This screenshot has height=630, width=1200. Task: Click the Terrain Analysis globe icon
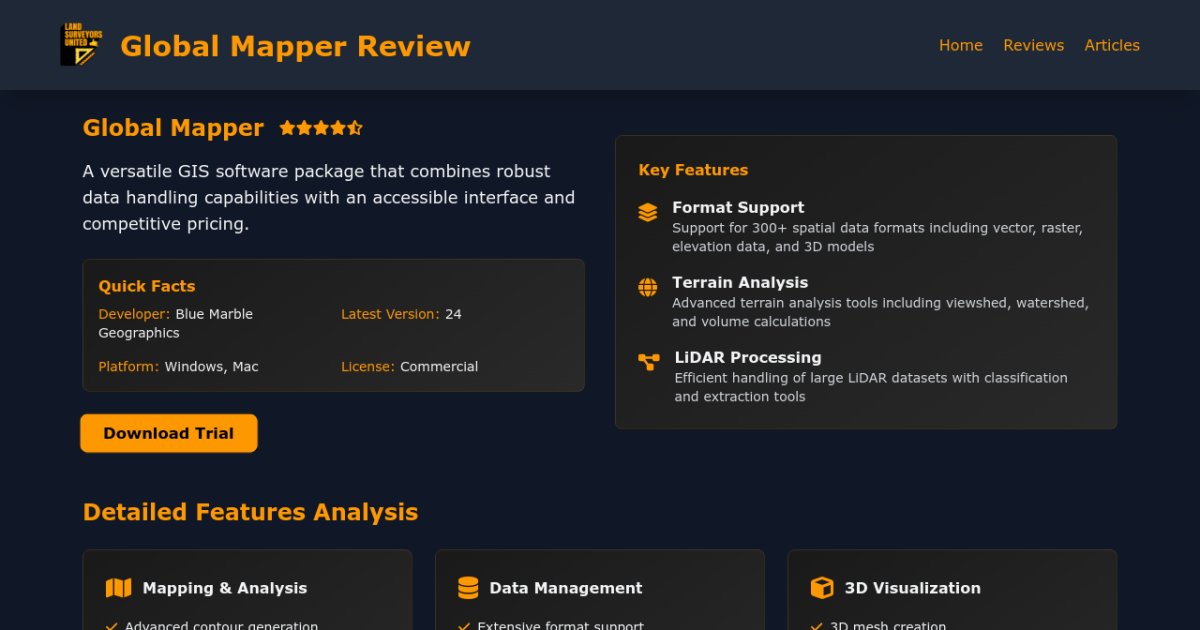pyautogui.click(x=648, y=287)
